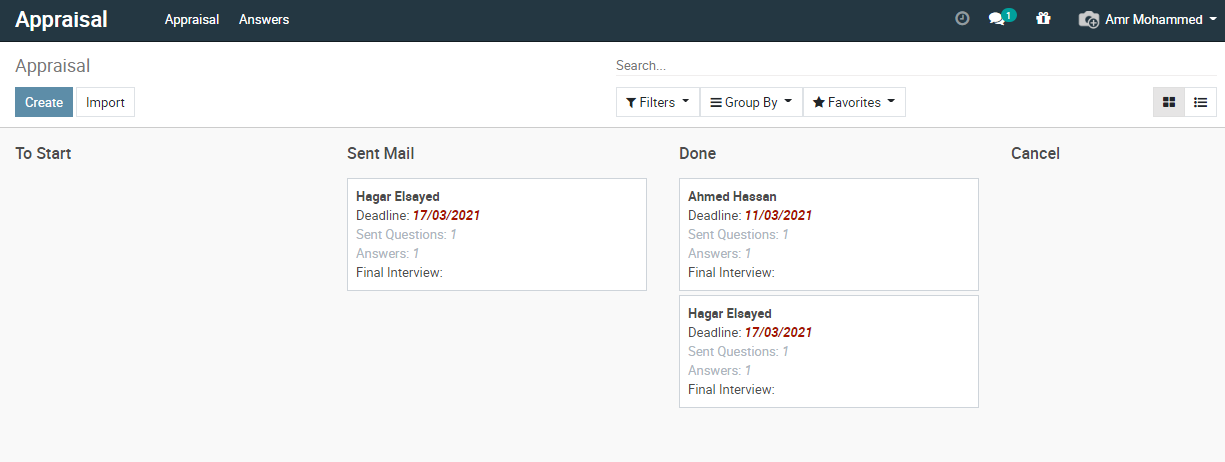Open the Filters dropdown

pyautogui.click(x=658, y=102)
